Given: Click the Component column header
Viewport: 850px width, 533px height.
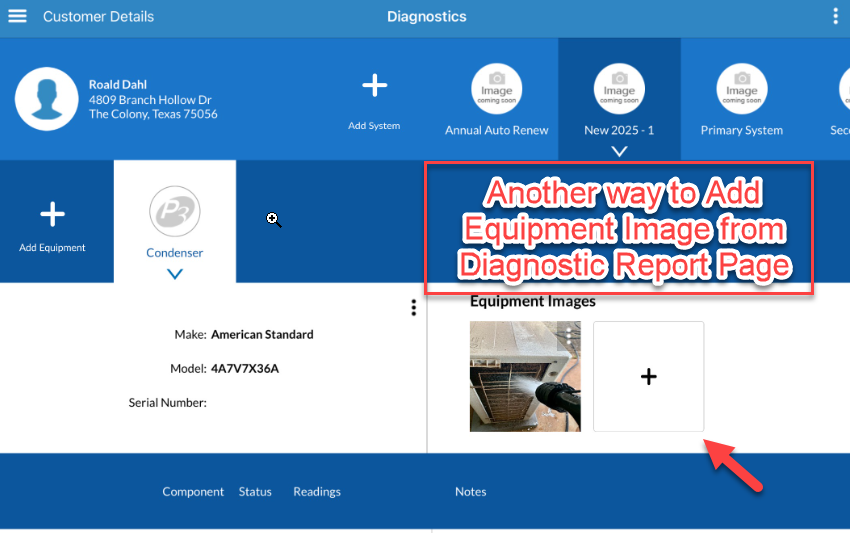Looking at the screenshot, I should tap(193, 492).
